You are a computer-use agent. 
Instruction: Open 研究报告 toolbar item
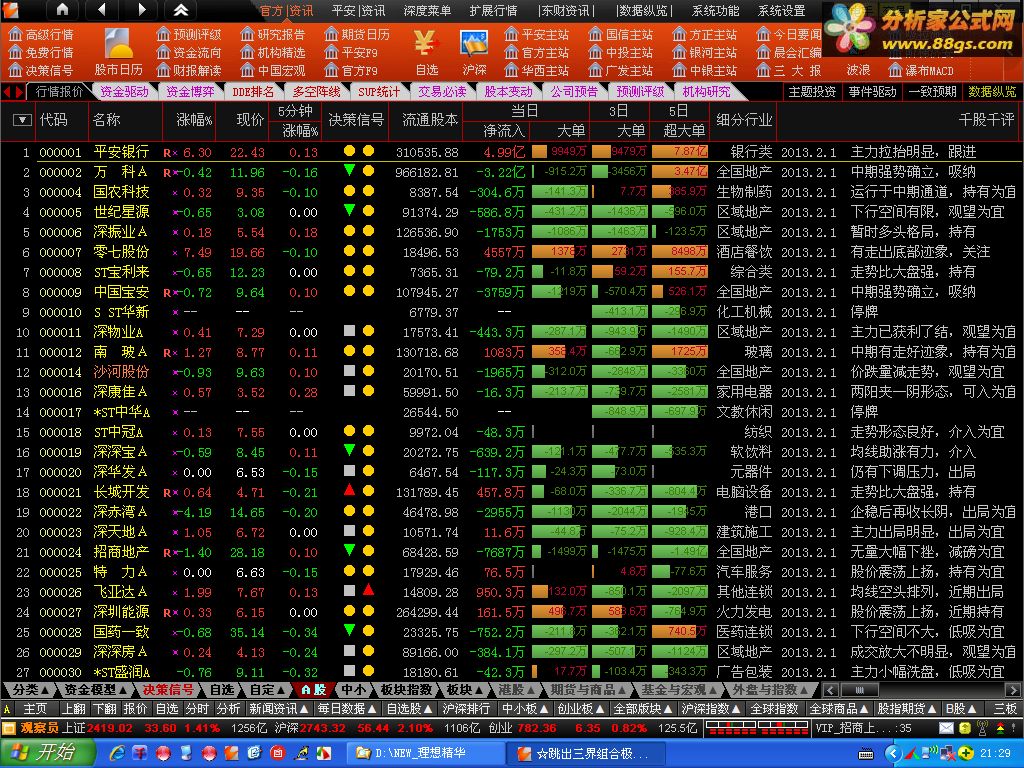[x=272, y=34]
